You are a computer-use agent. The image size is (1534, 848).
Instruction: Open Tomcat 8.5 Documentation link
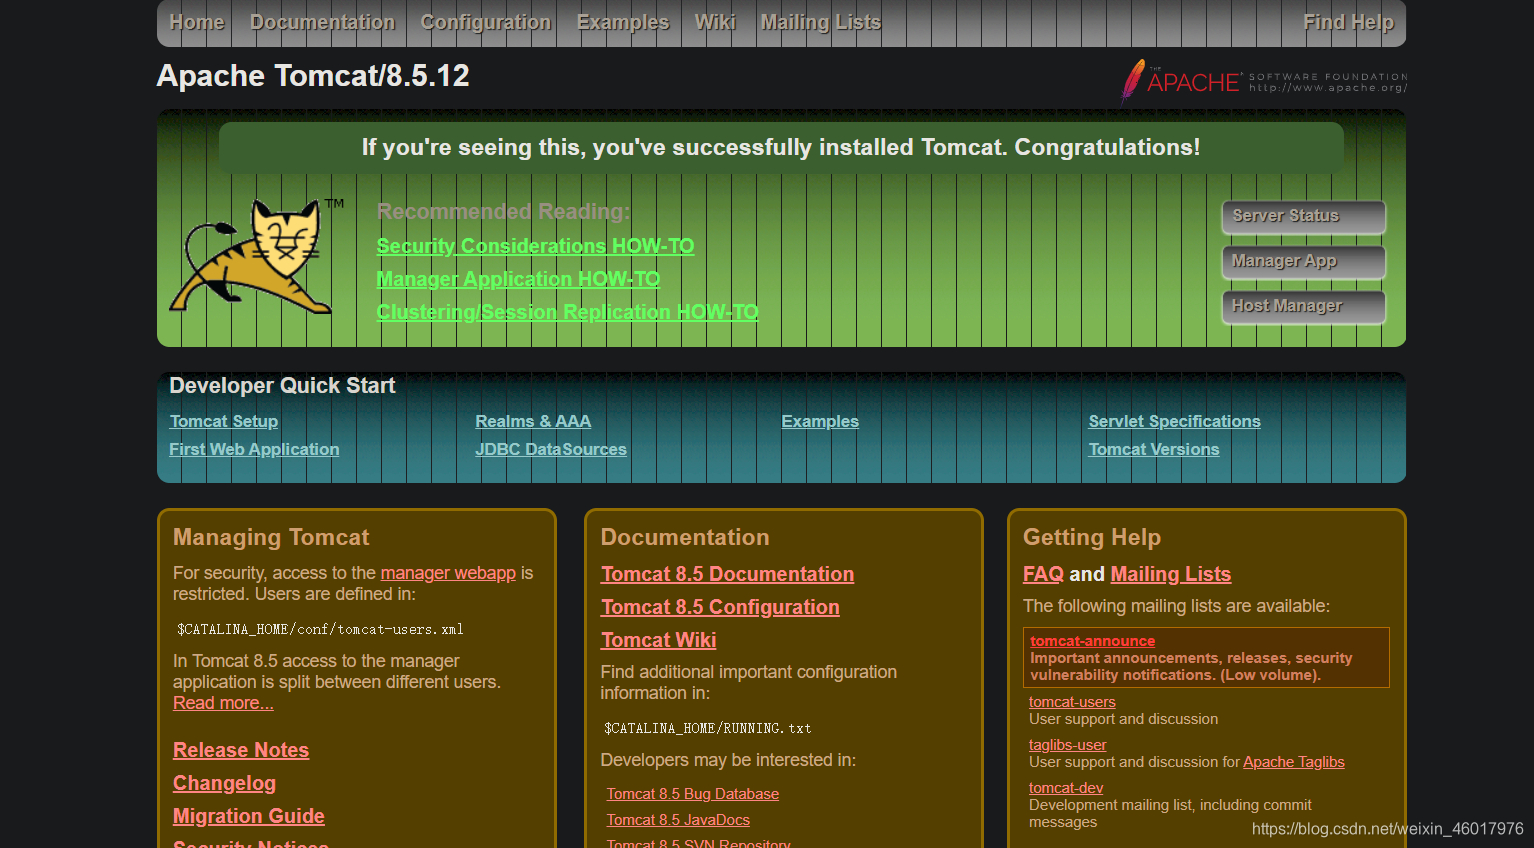tap(727, 574)
